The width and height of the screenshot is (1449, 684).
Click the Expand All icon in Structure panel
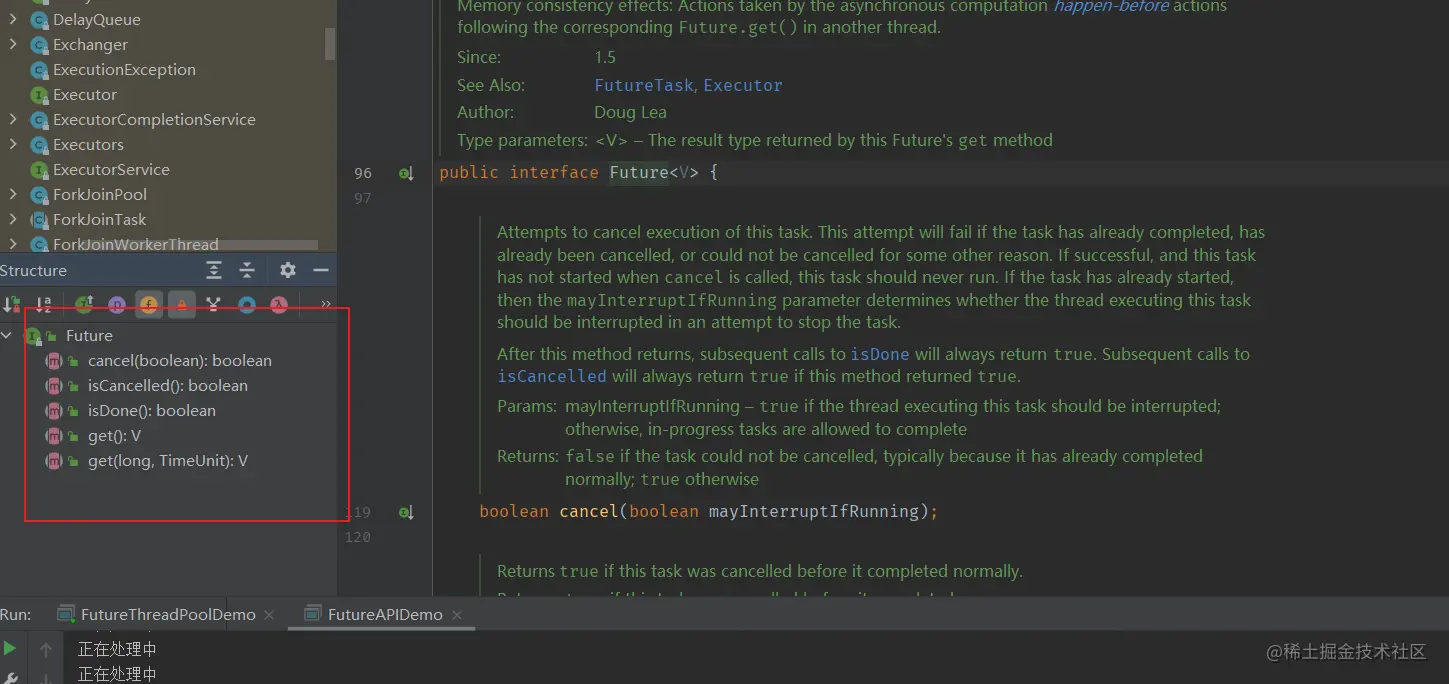tap(214, 271)
